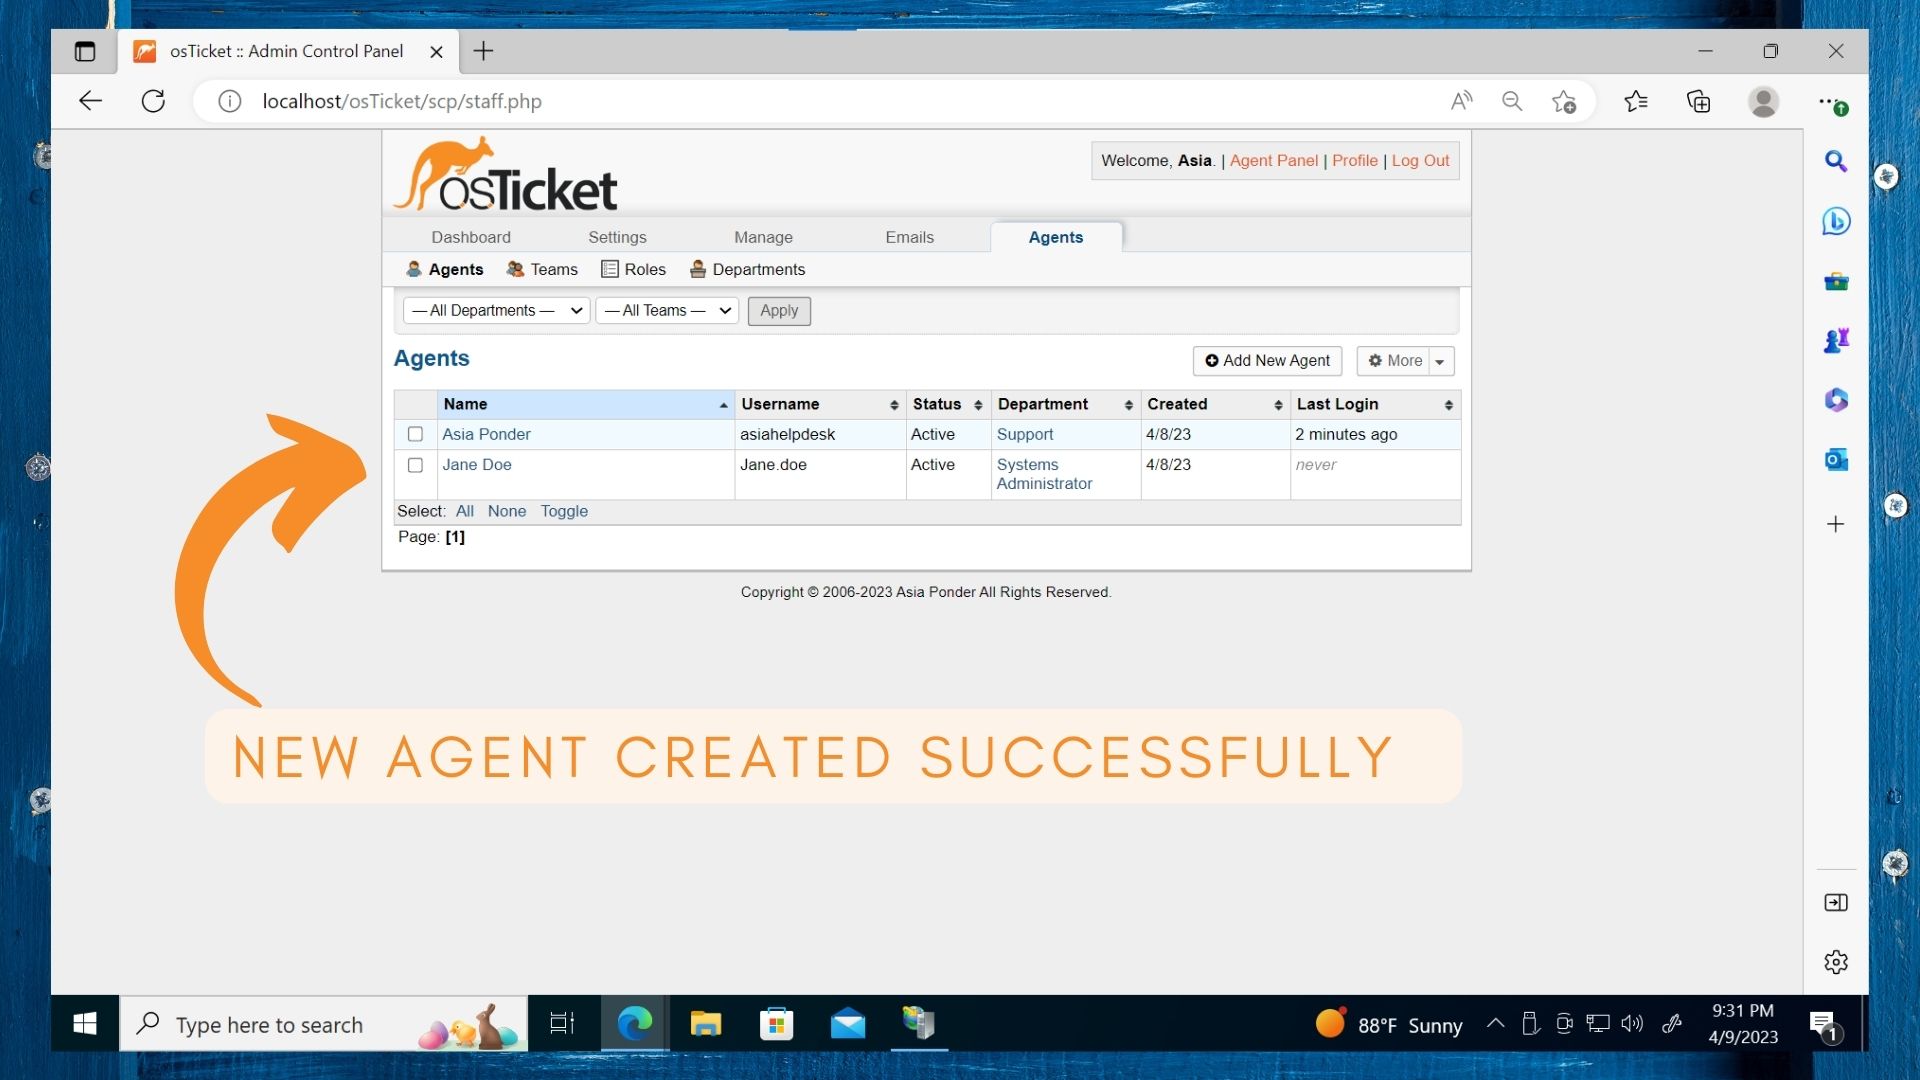Click the Add New Agent button
1920x1080 pixels.
pyautogui.click(x=1267, y=361)
